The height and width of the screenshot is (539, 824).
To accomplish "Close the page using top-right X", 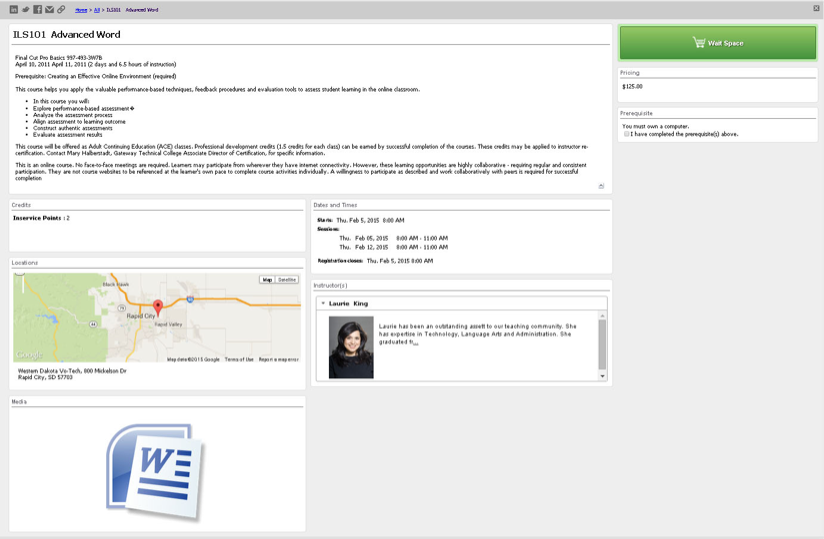I will coord(816,9).
